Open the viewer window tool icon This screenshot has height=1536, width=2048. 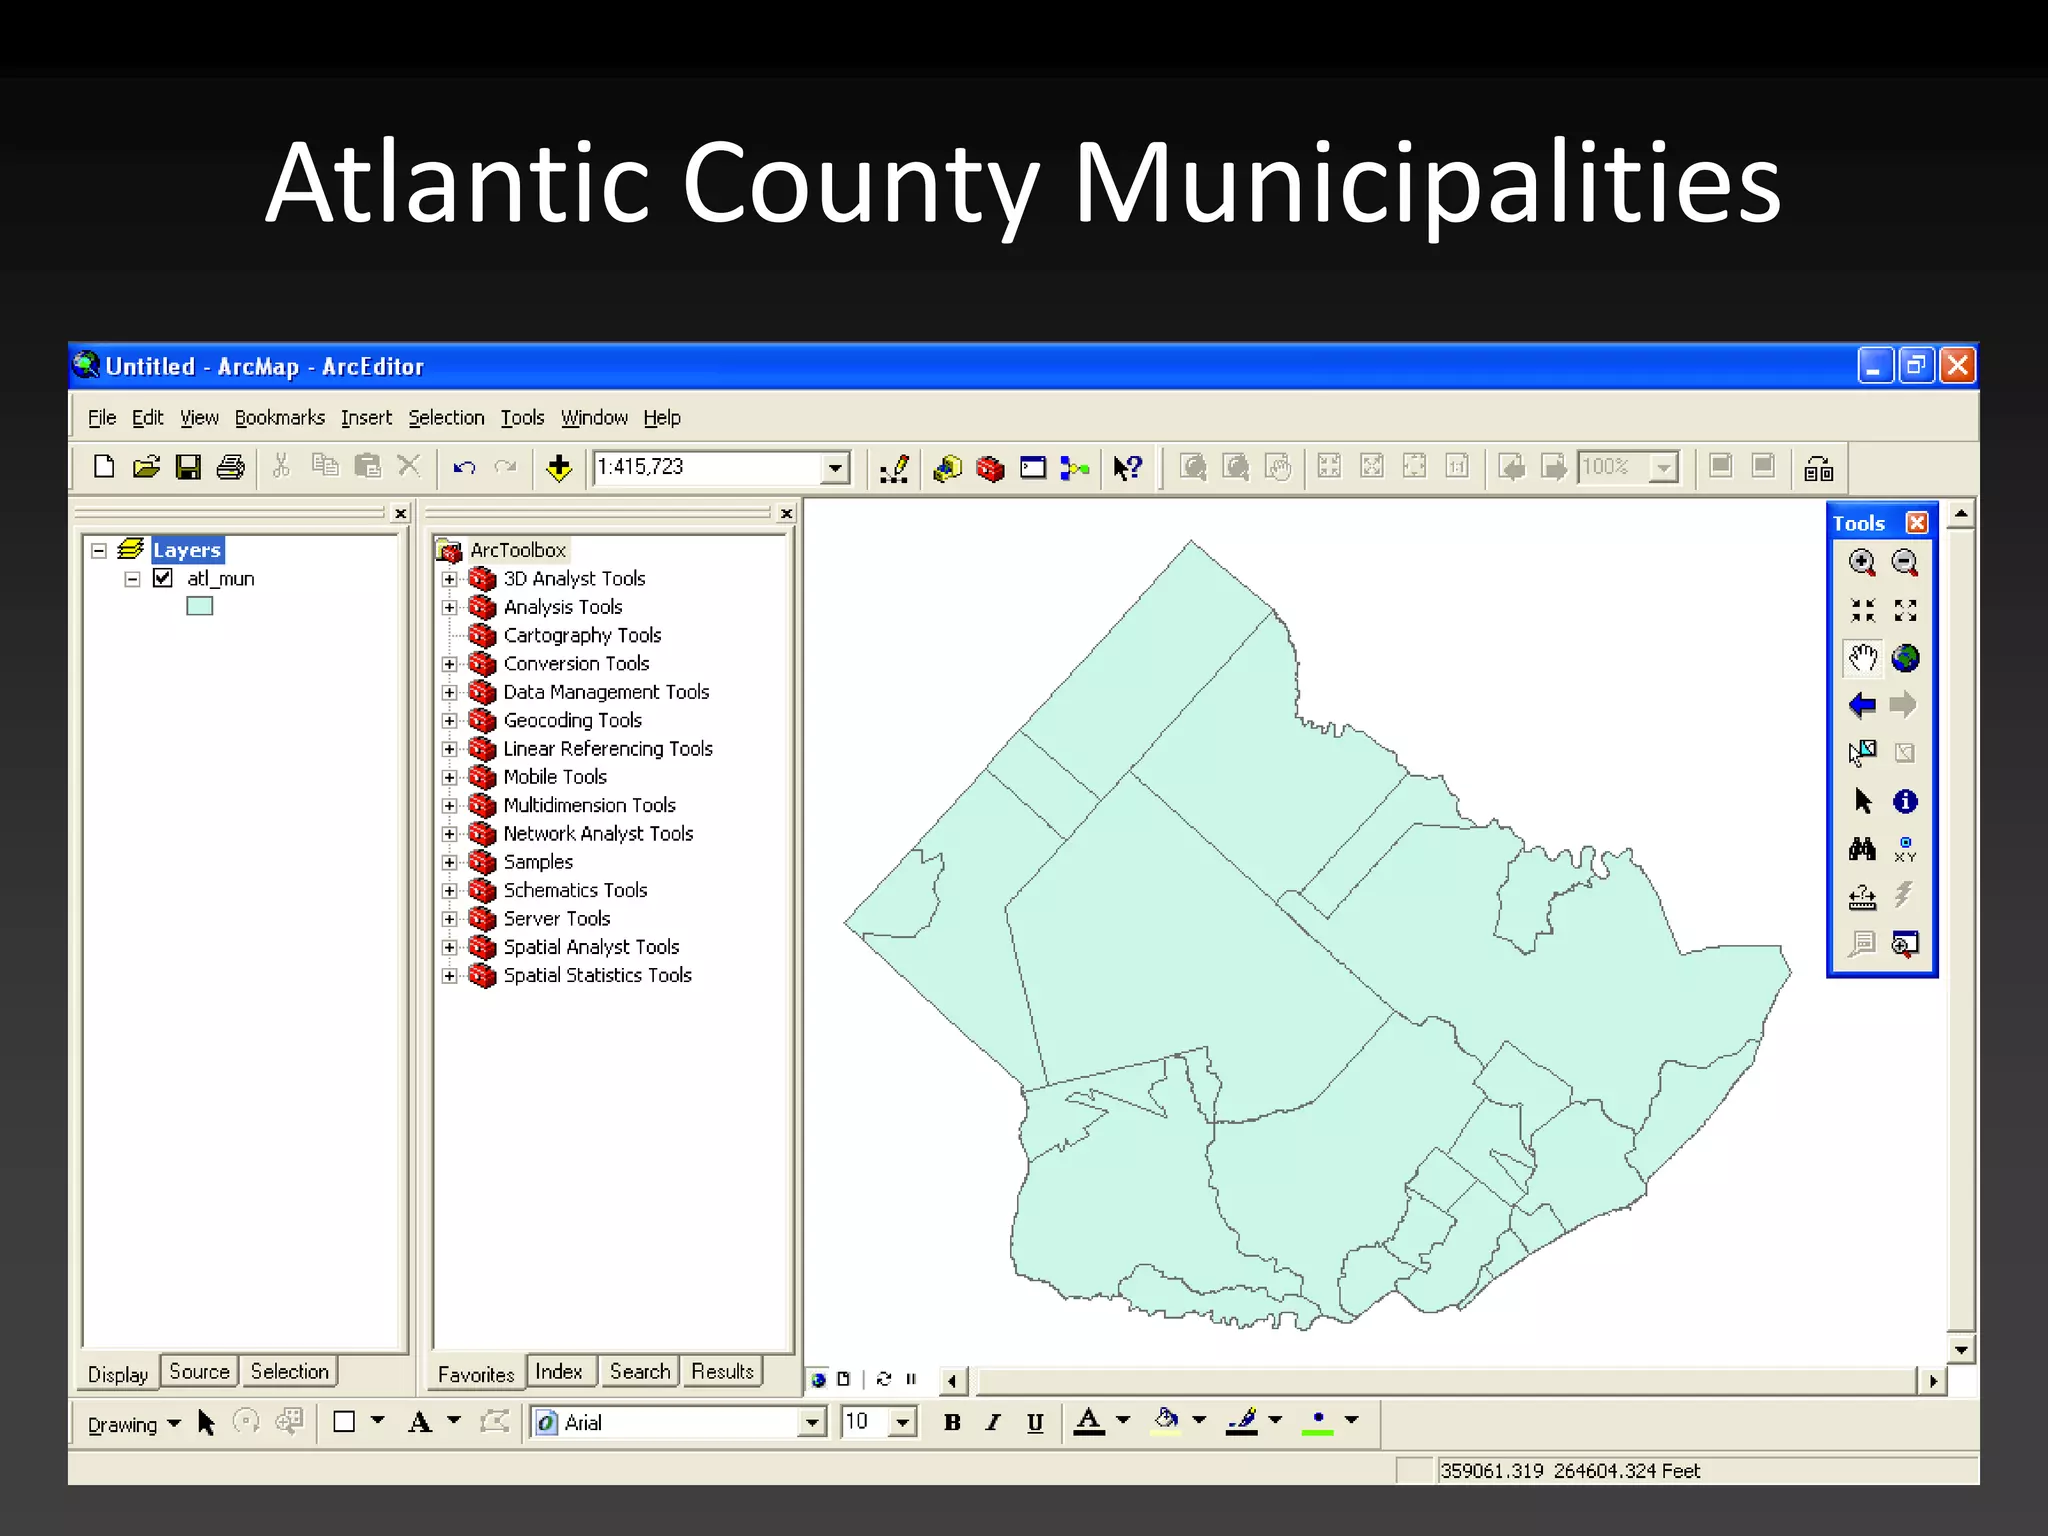[1905, 944]
